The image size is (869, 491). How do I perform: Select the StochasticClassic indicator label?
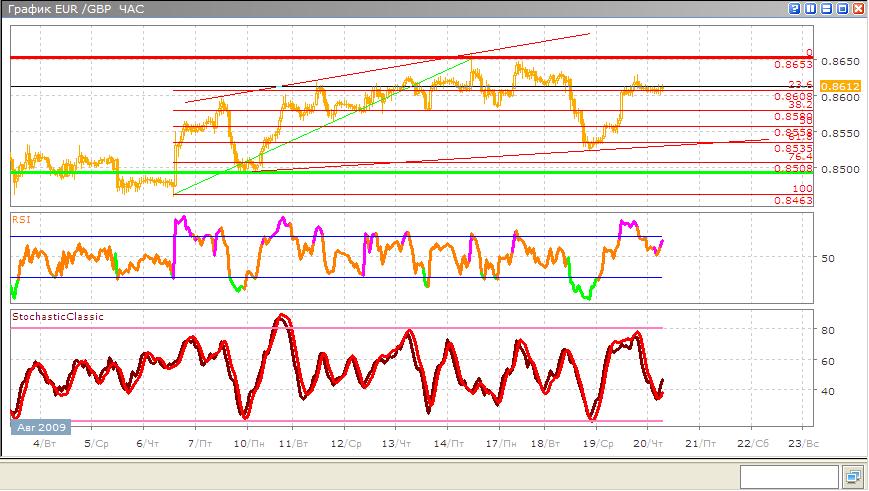pos(58,317)
